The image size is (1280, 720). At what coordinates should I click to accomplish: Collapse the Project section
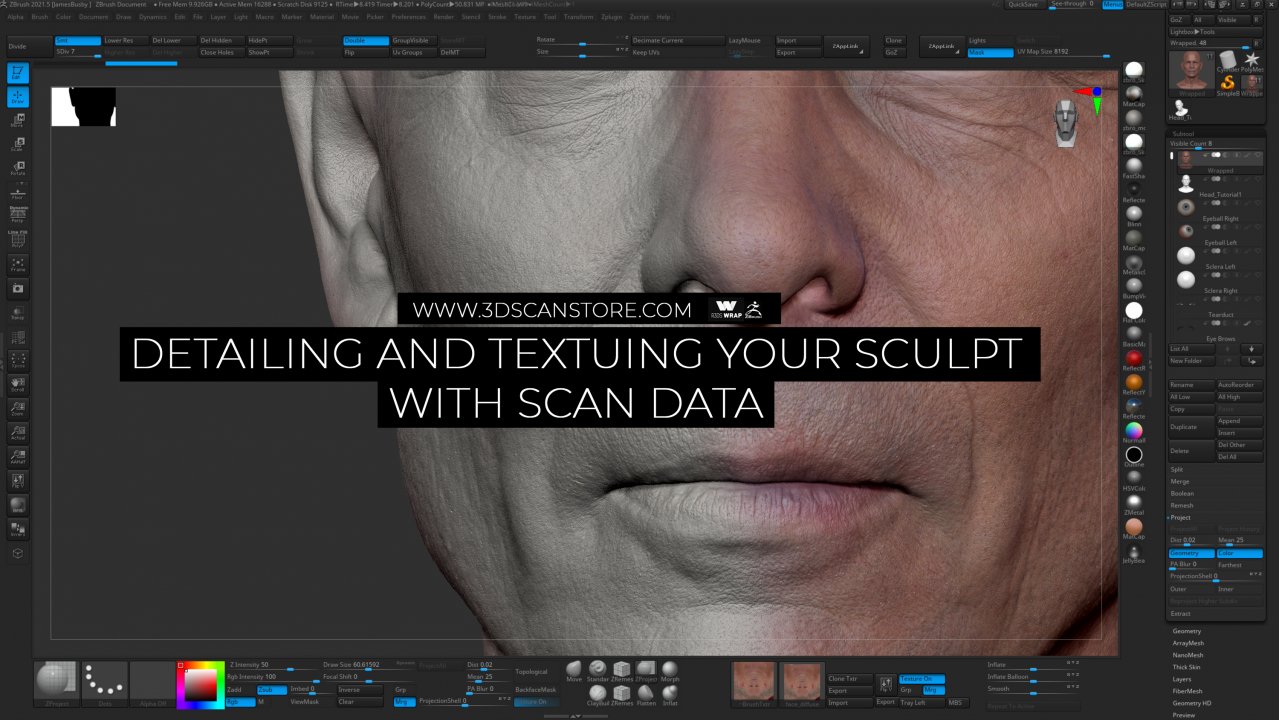click(x=1181, y=517)
